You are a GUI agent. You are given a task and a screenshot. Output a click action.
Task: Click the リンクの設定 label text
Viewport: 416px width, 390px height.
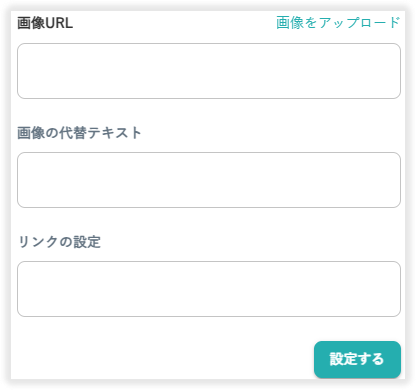[x=59, y=242]
